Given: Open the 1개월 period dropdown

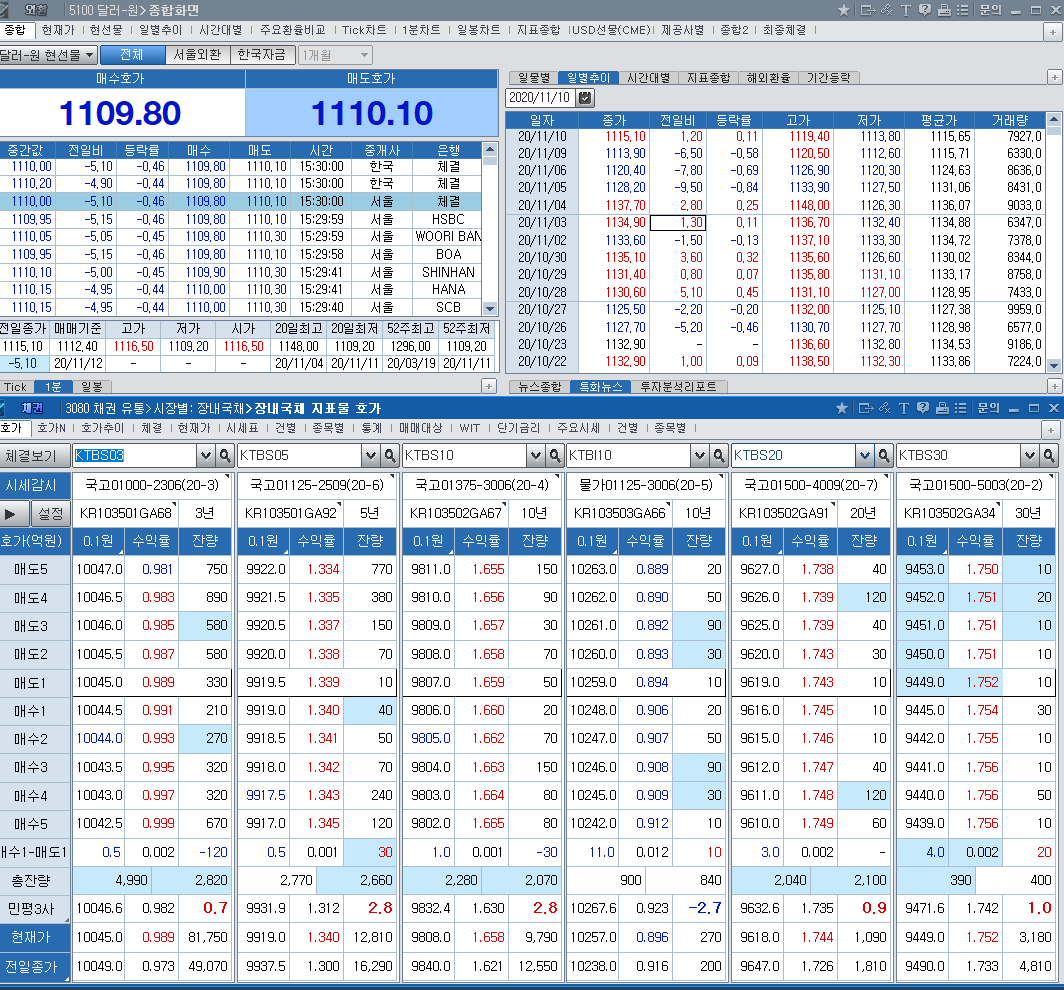Looking at the screenshot, I should [x=335, y=55].
